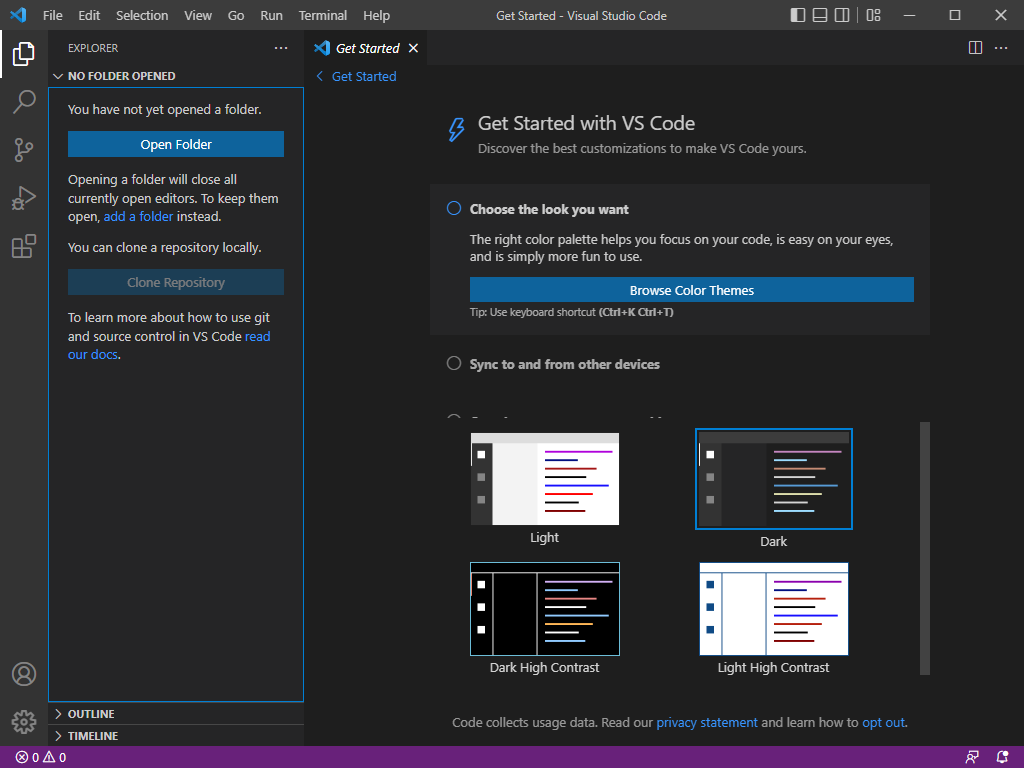
Task: Toggle Panel layout icon in title bar
Action: [820, 15]
